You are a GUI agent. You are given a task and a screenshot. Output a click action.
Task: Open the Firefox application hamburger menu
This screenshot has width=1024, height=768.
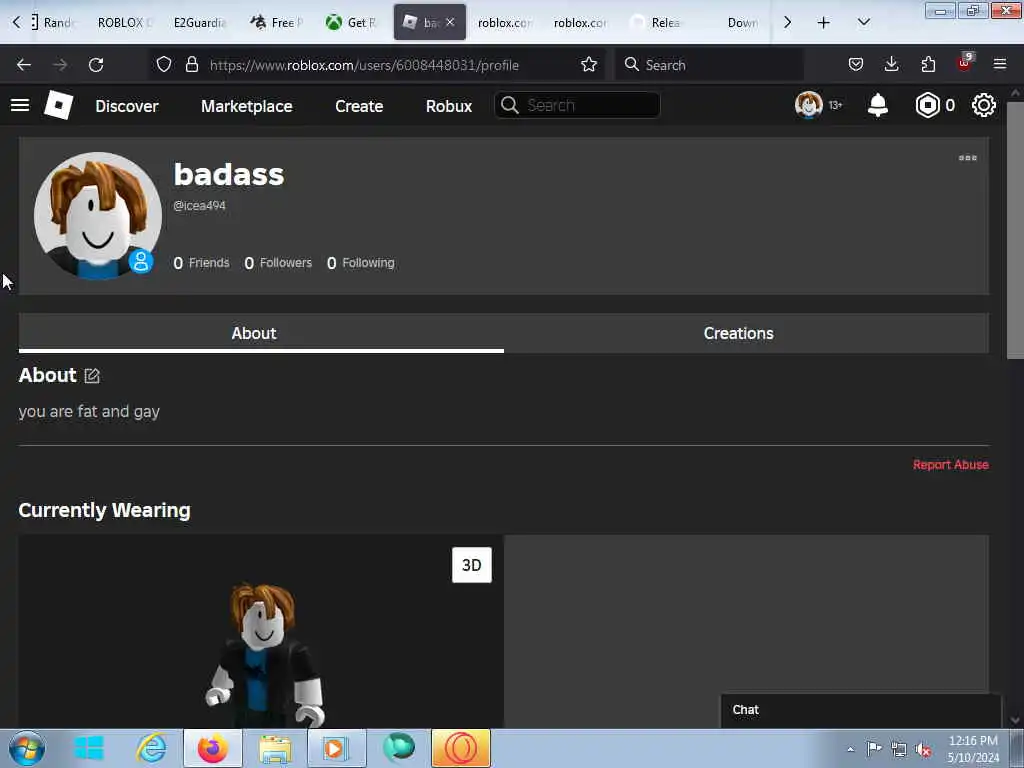click(x=1000, y=65)
